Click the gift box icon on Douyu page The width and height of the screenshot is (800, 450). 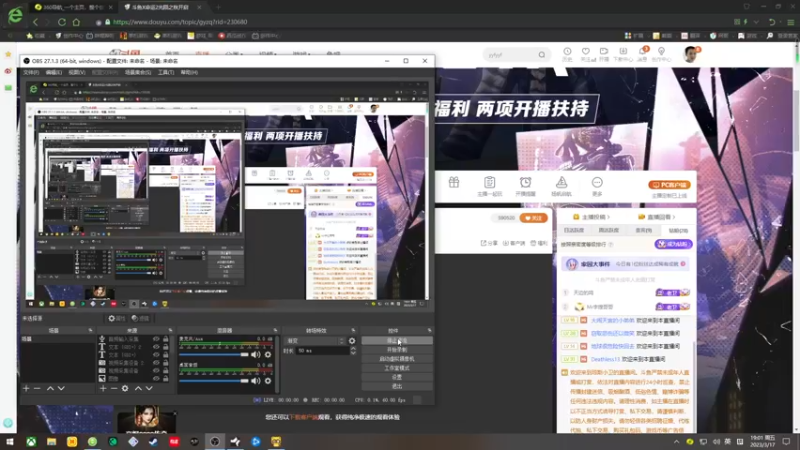click(454, 183)
